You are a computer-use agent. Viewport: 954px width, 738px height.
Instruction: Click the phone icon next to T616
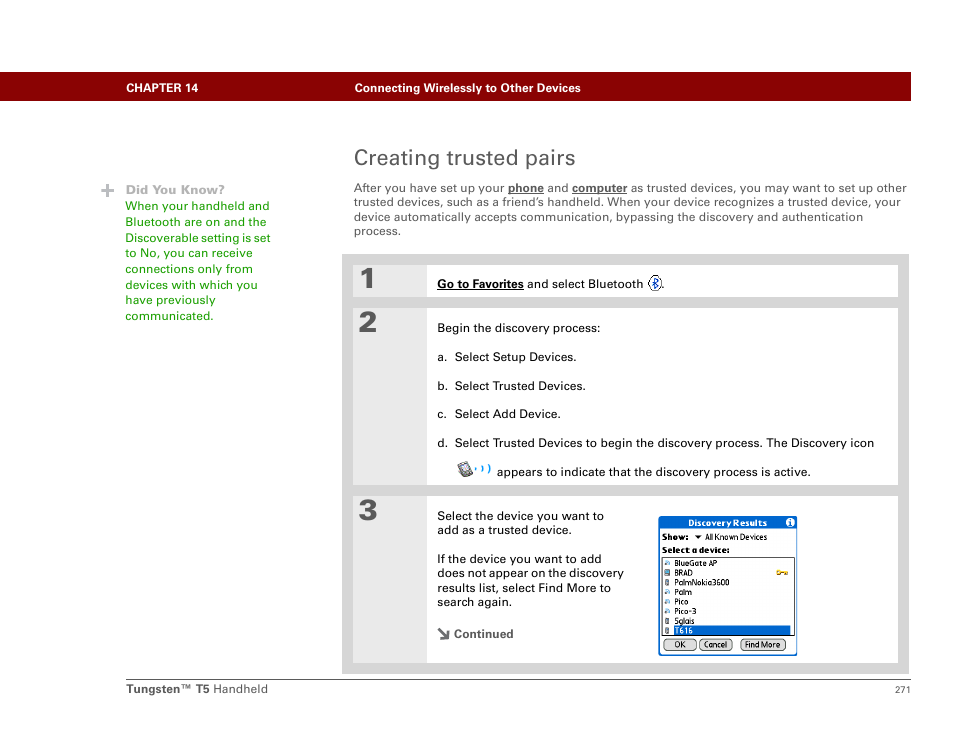coord(667,630)
